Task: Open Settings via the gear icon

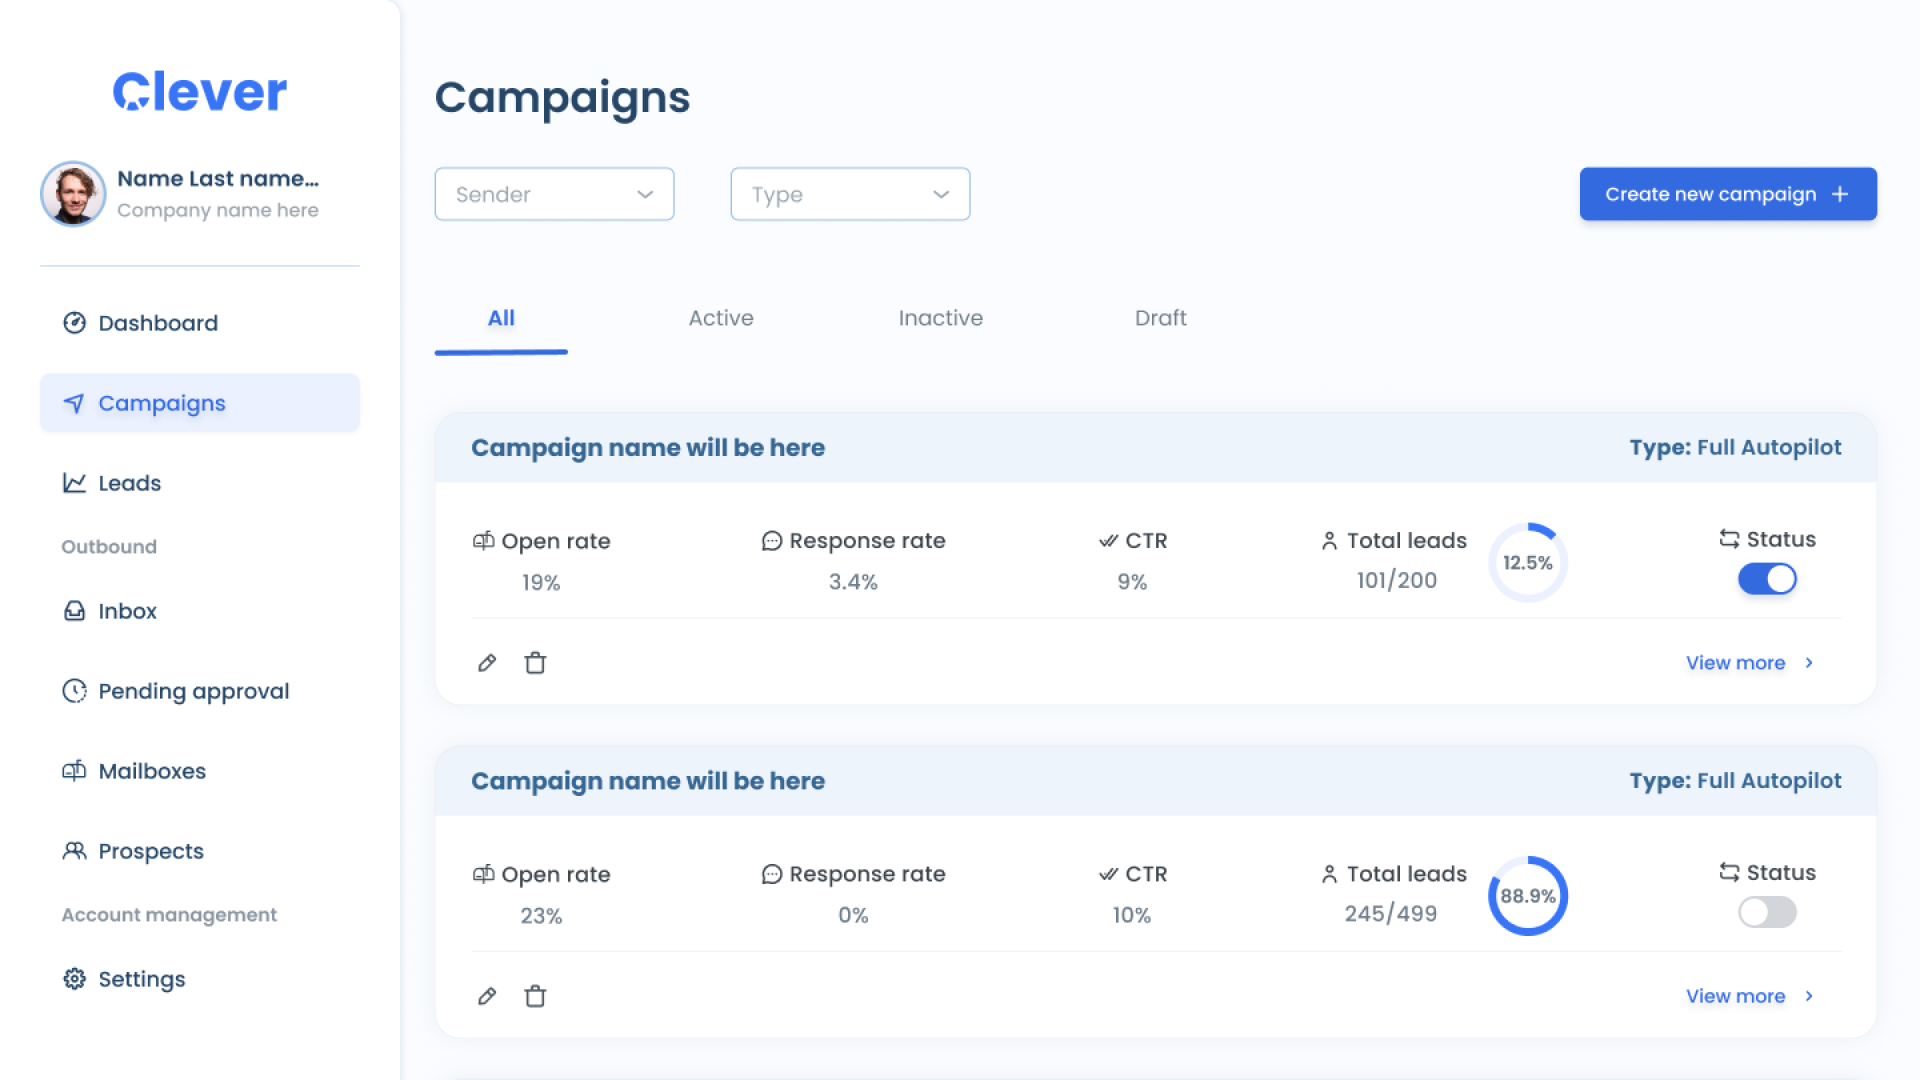Action: pyautogui.click(x=74, y=979)
